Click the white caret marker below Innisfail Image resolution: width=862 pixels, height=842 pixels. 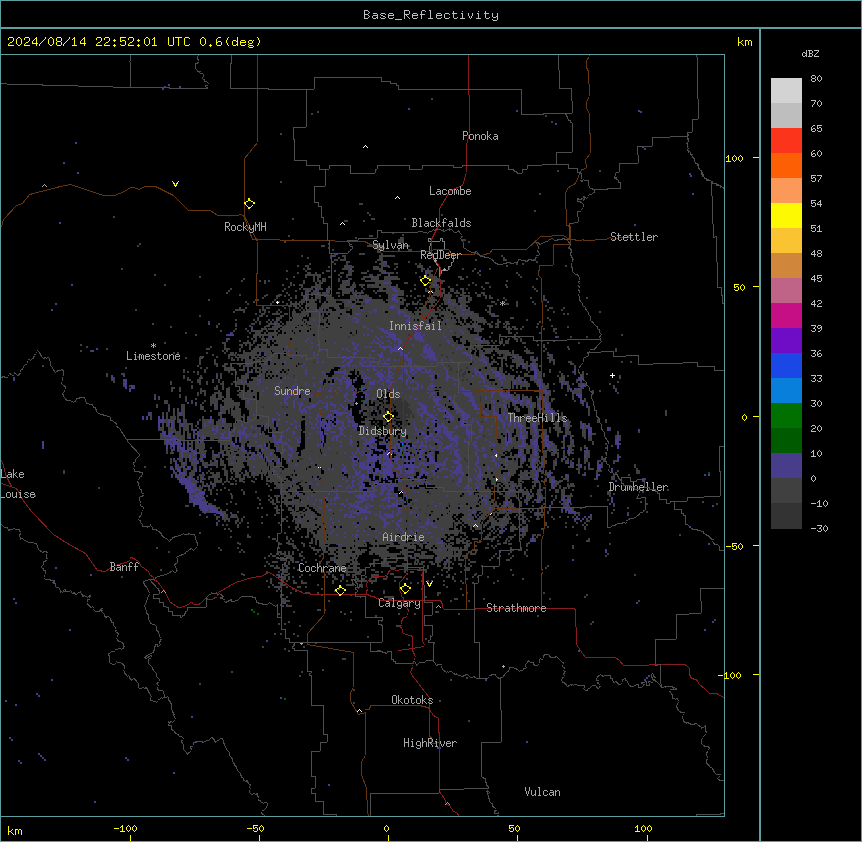(400, 348)
